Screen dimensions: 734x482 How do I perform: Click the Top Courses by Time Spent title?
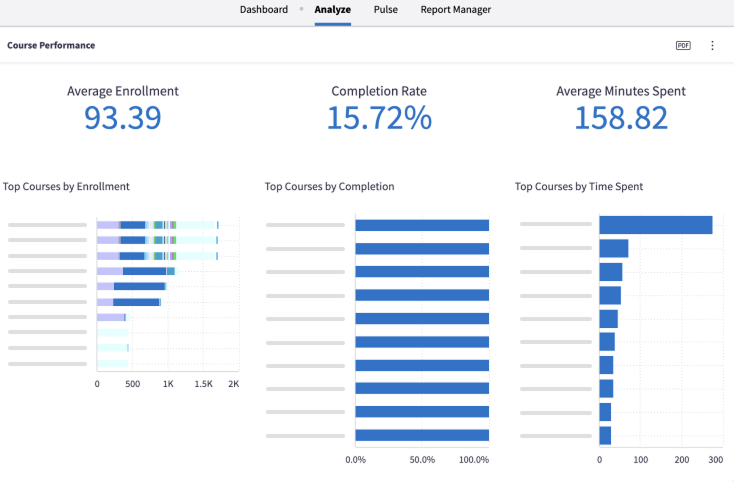pos(579,186)
